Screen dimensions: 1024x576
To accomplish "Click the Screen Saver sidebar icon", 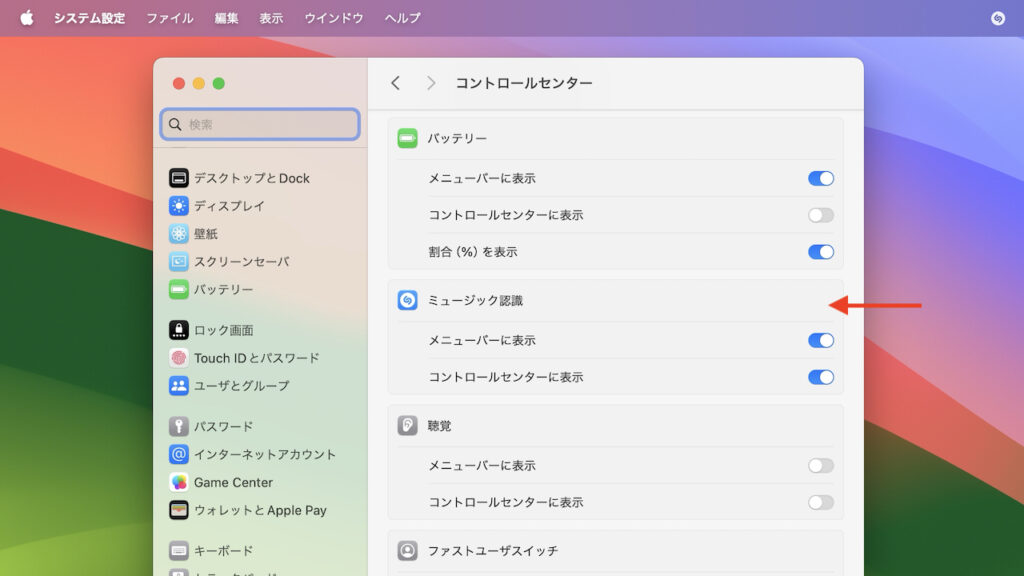I will tap(179, 262).
